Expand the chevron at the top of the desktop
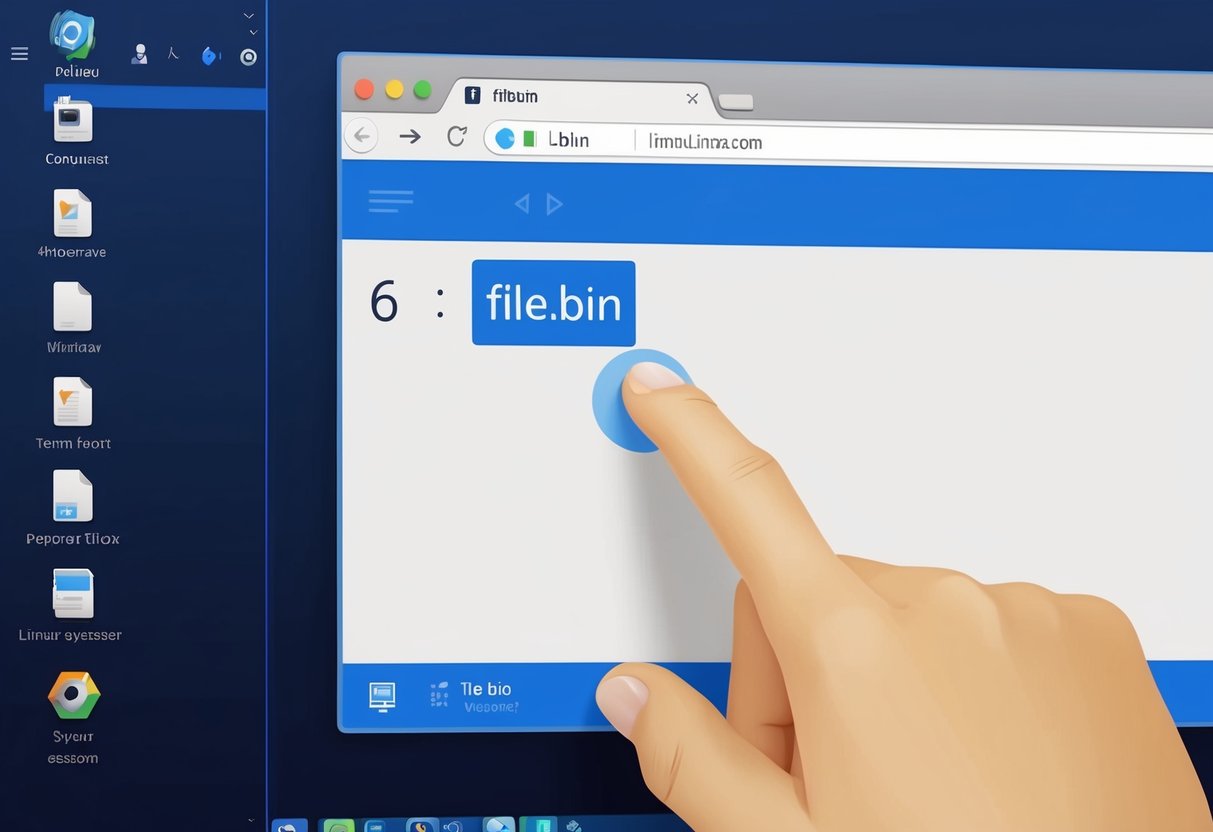 coord(248,16)
